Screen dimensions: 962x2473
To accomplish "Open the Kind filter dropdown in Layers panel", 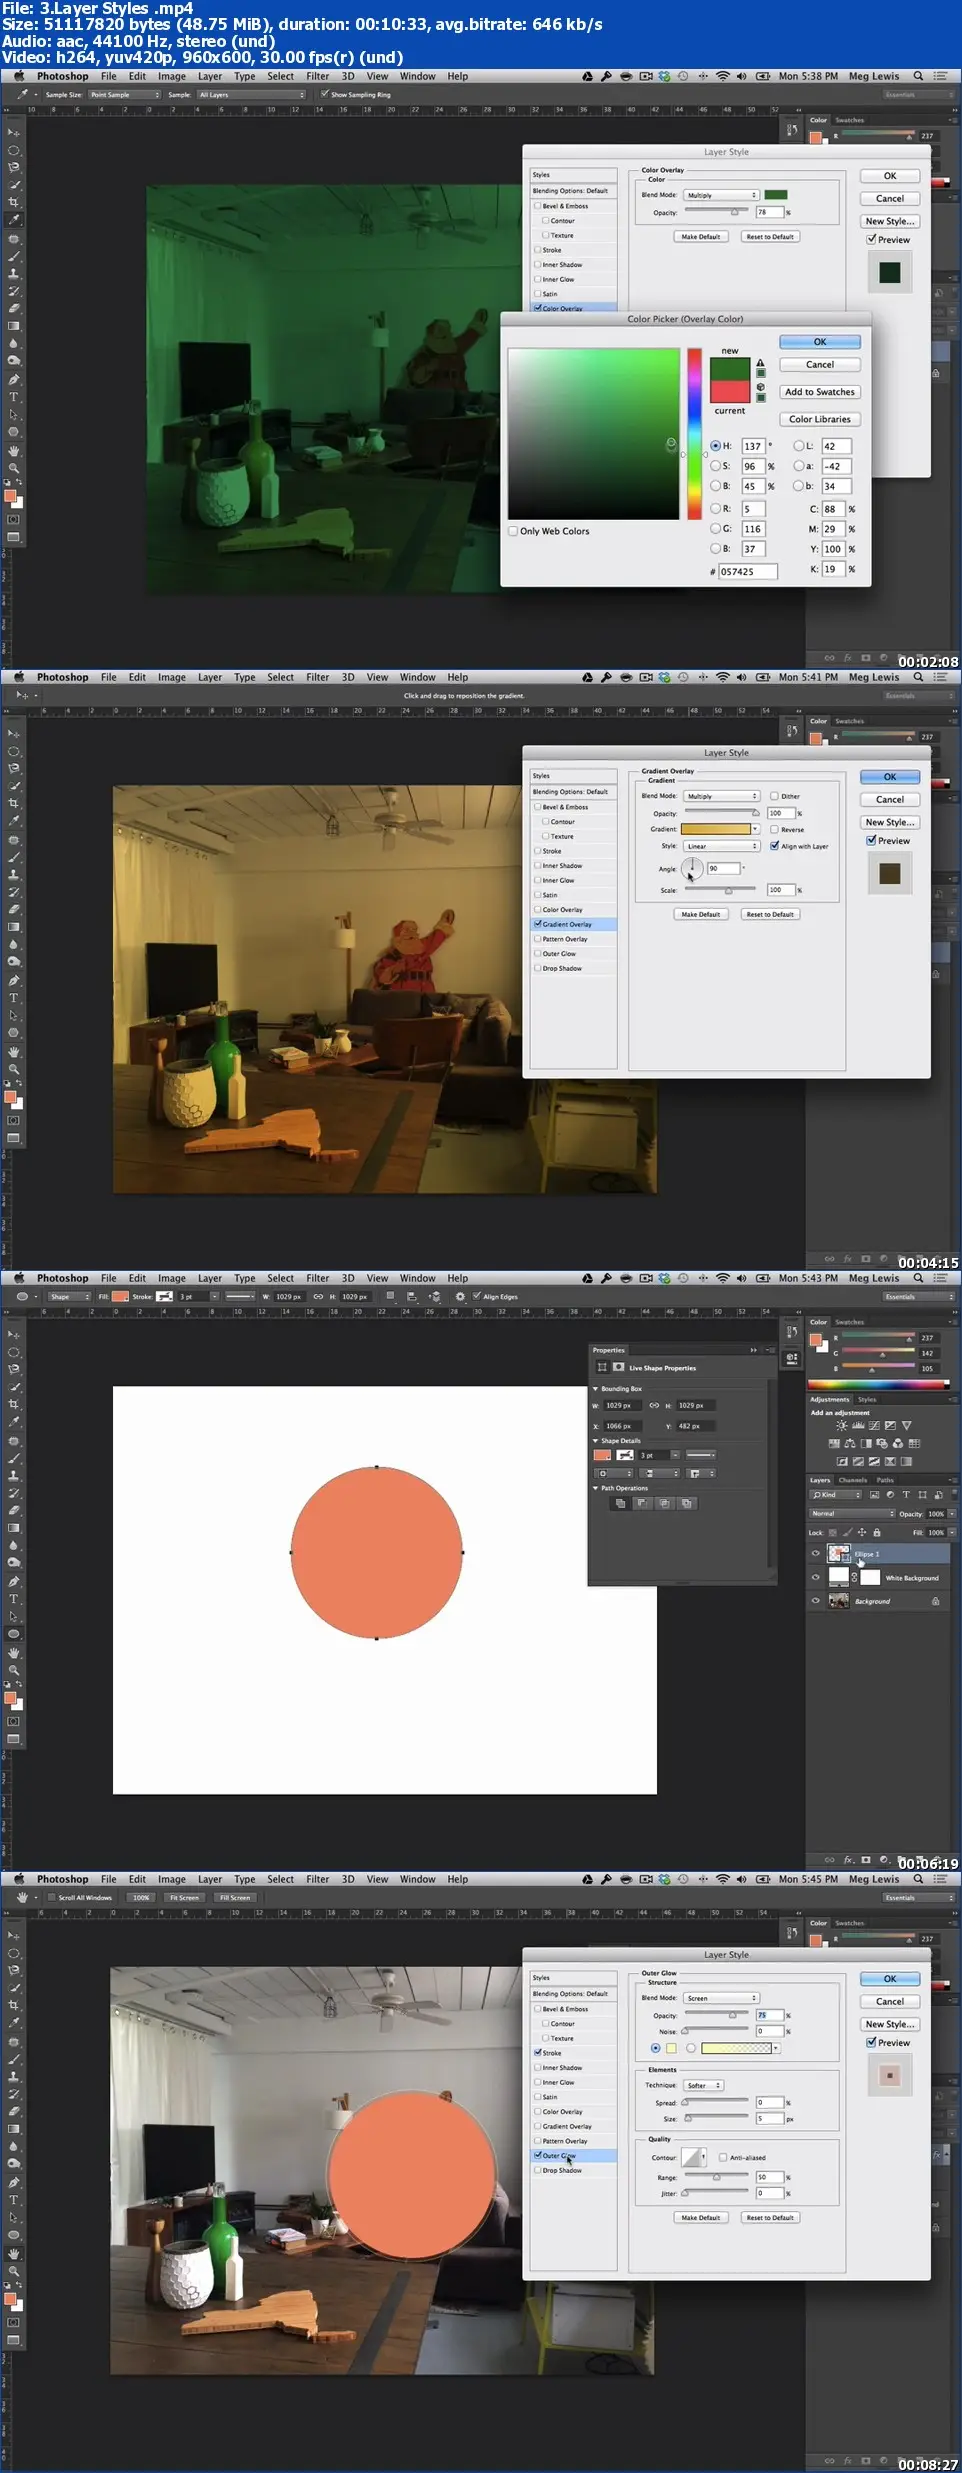I will (x=835, y=1494).
